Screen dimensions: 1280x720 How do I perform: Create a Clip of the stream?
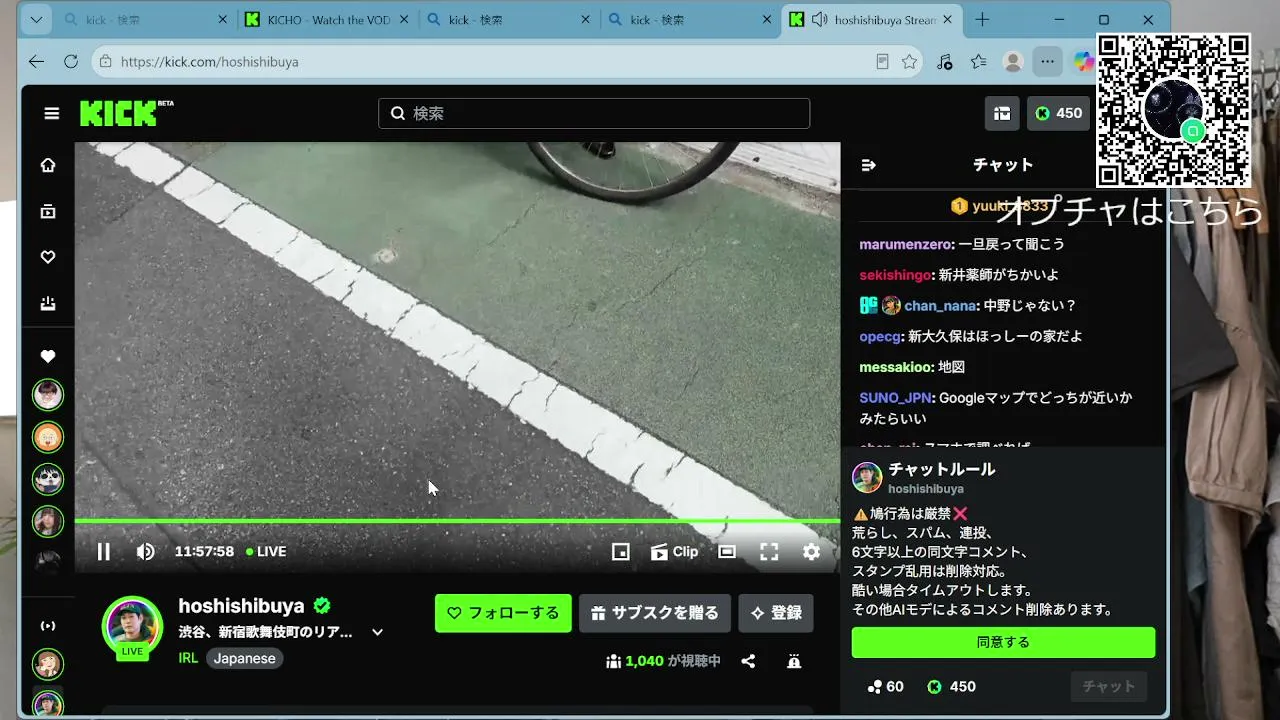click(x=674, y=551)
